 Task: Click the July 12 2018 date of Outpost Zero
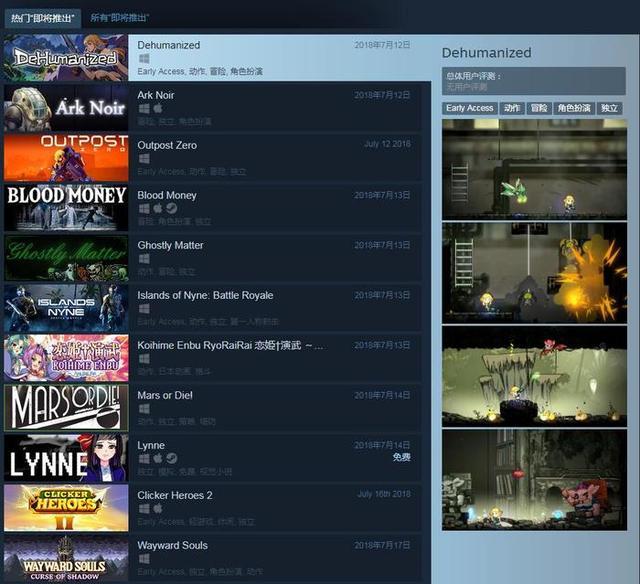click(x=387, y=144)
